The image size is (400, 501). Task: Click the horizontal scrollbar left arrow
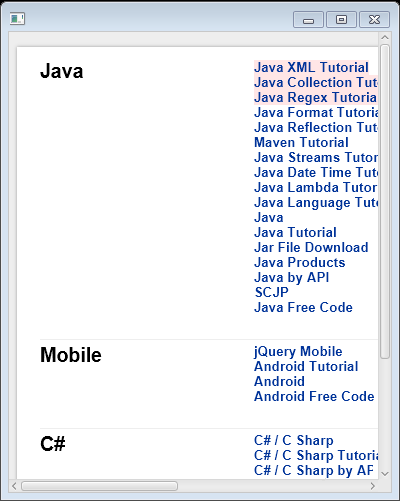(14, 486)
